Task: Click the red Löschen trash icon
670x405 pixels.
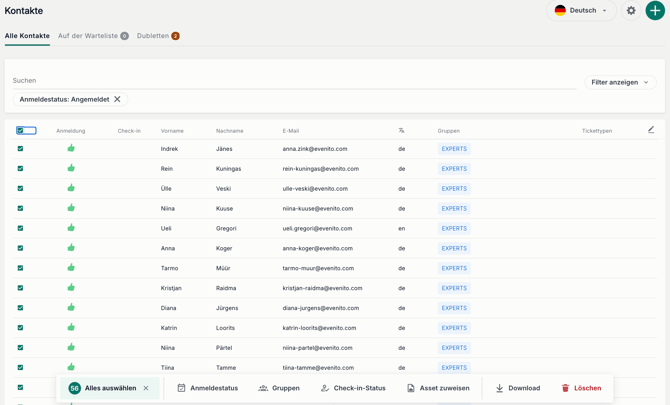Action: point(565,388)
